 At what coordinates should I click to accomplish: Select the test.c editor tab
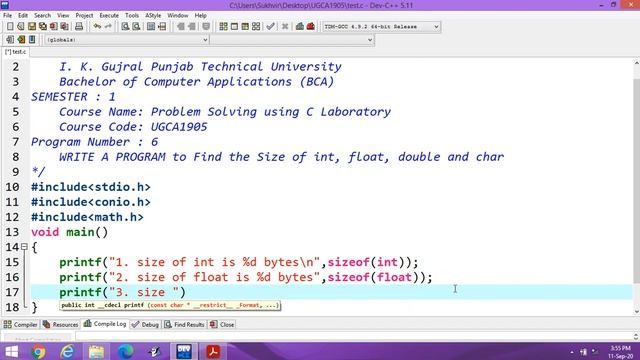pos(15,52)
